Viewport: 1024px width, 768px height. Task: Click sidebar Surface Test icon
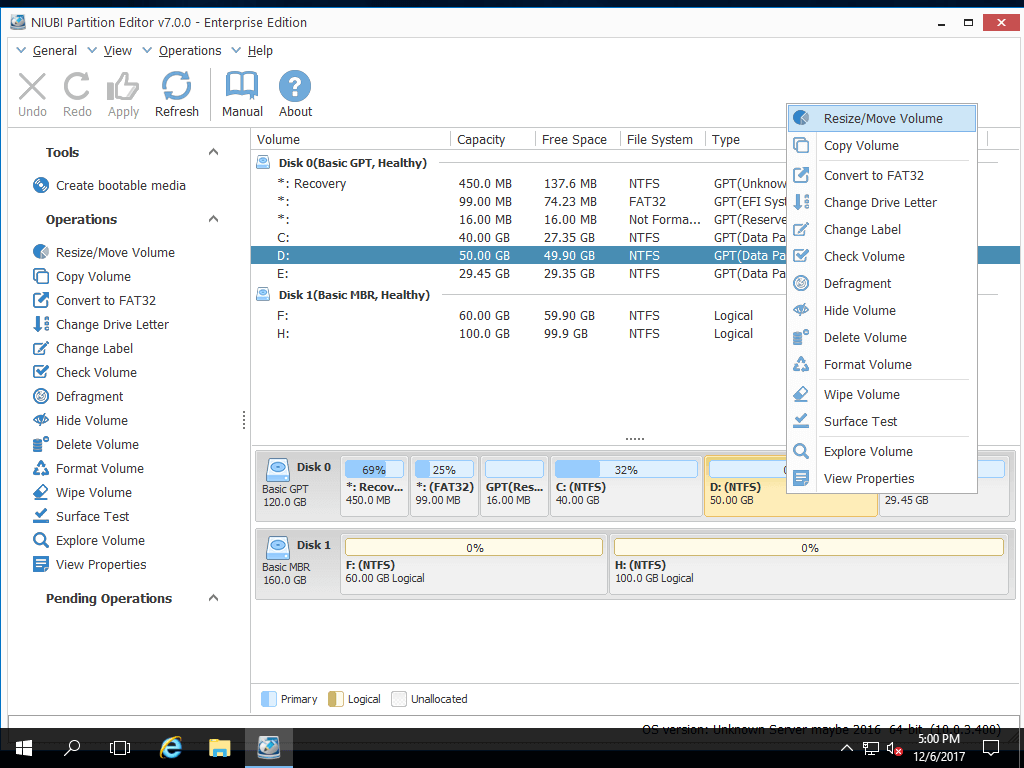click(x=40, y=516)
